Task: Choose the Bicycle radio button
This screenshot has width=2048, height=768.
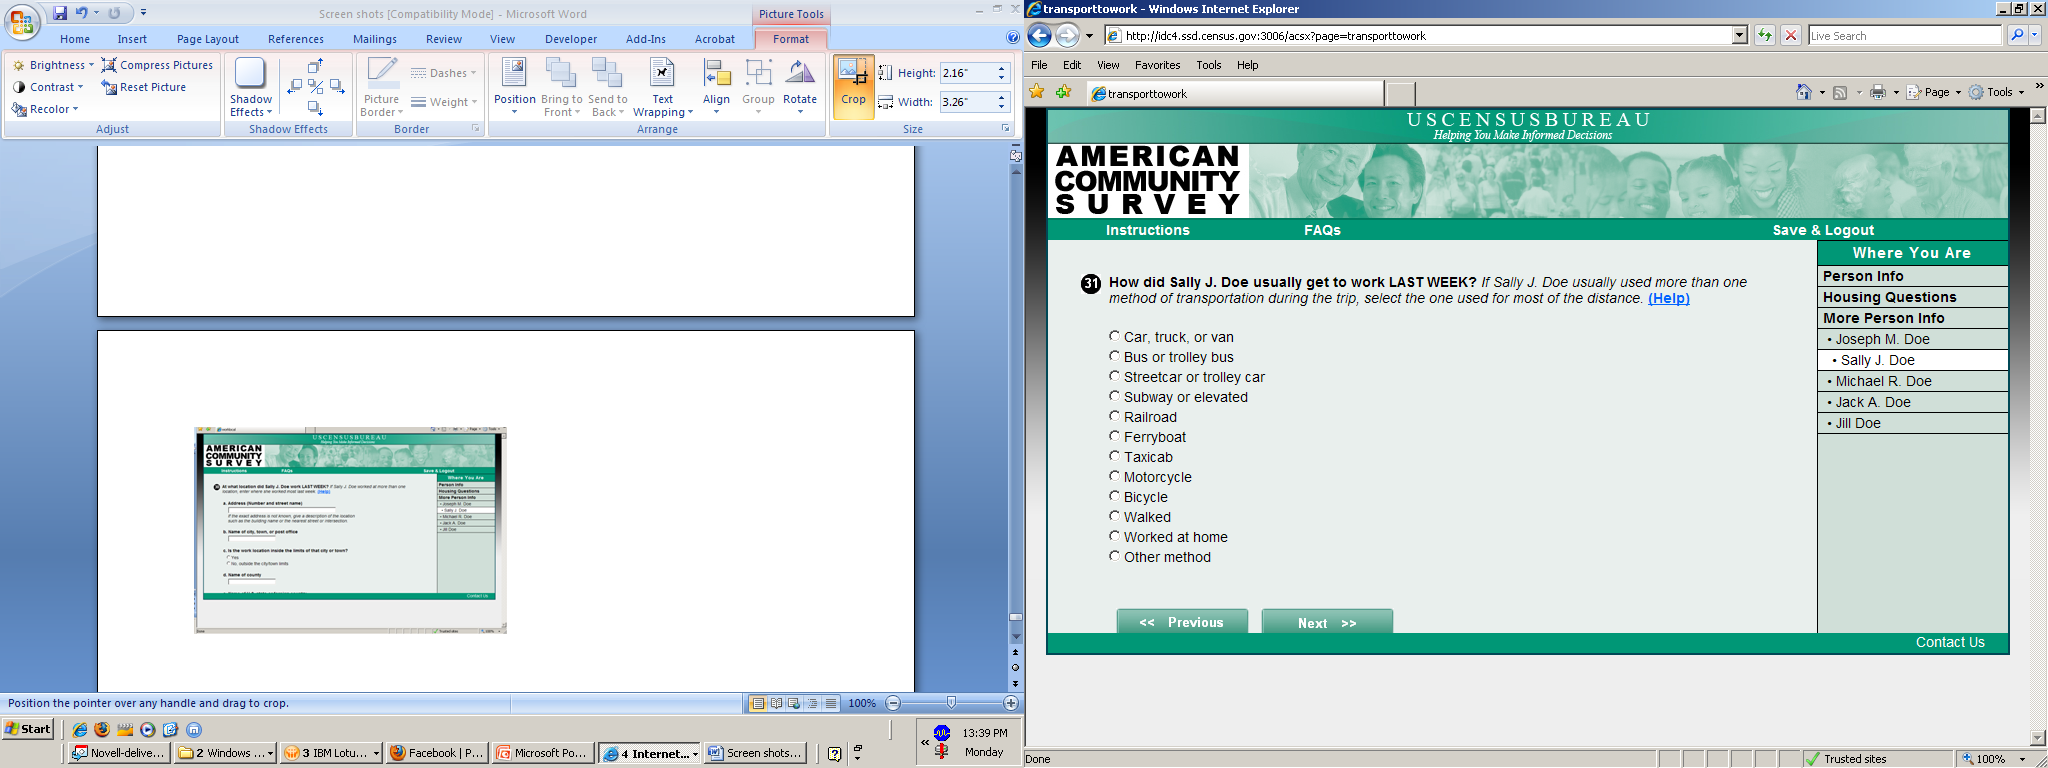Action: coord(1114,496)
